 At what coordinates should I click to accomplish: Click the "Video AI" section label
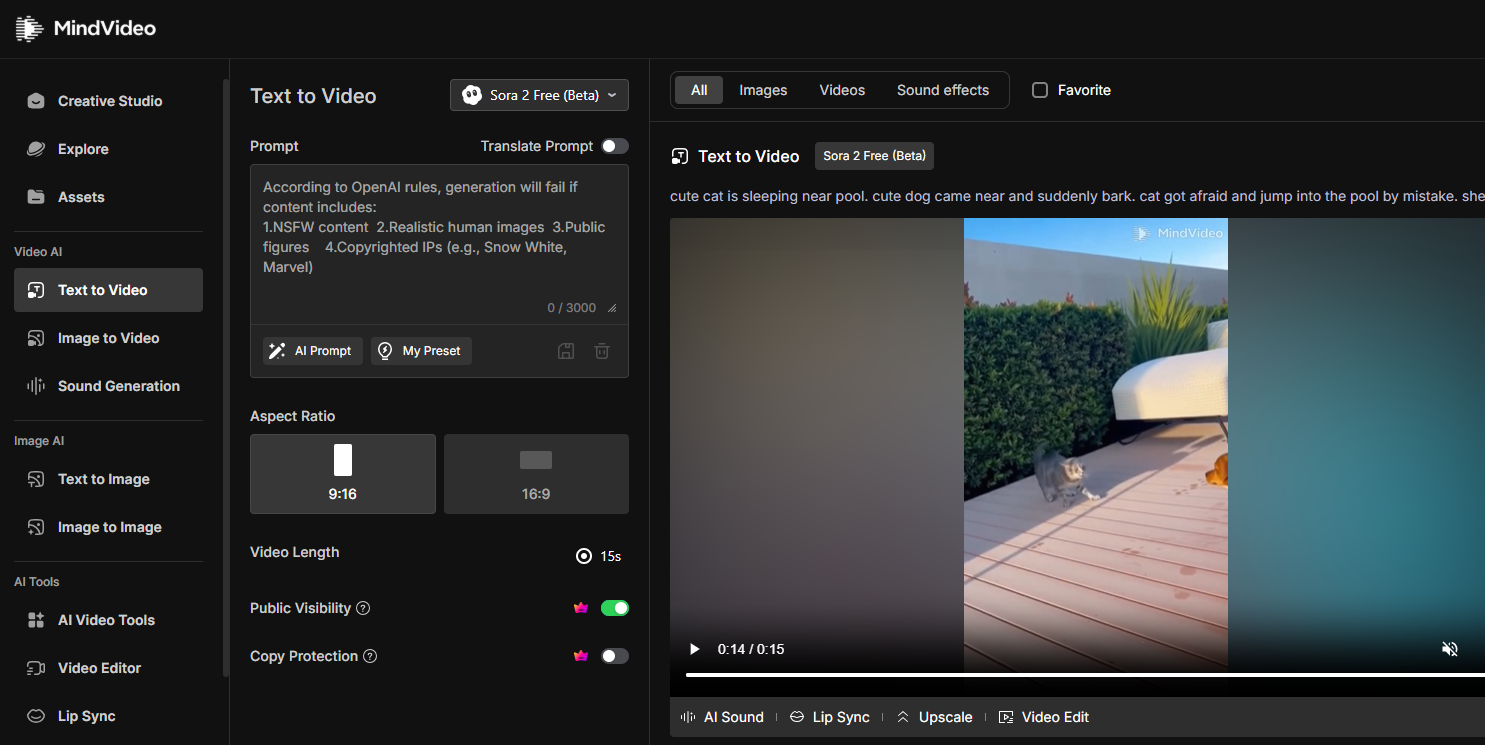tap(38, 252)
